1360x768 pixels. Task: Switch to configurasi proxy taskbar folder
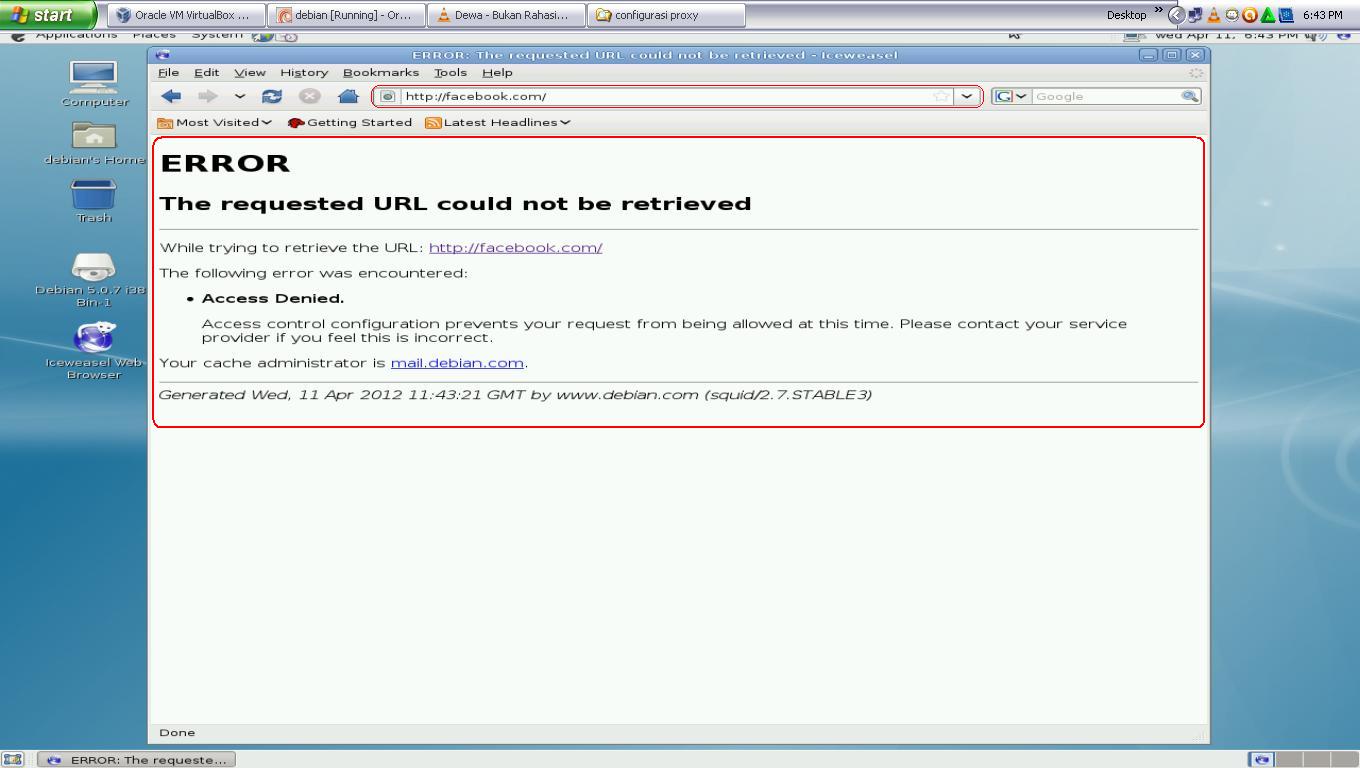tap(667, 15)
